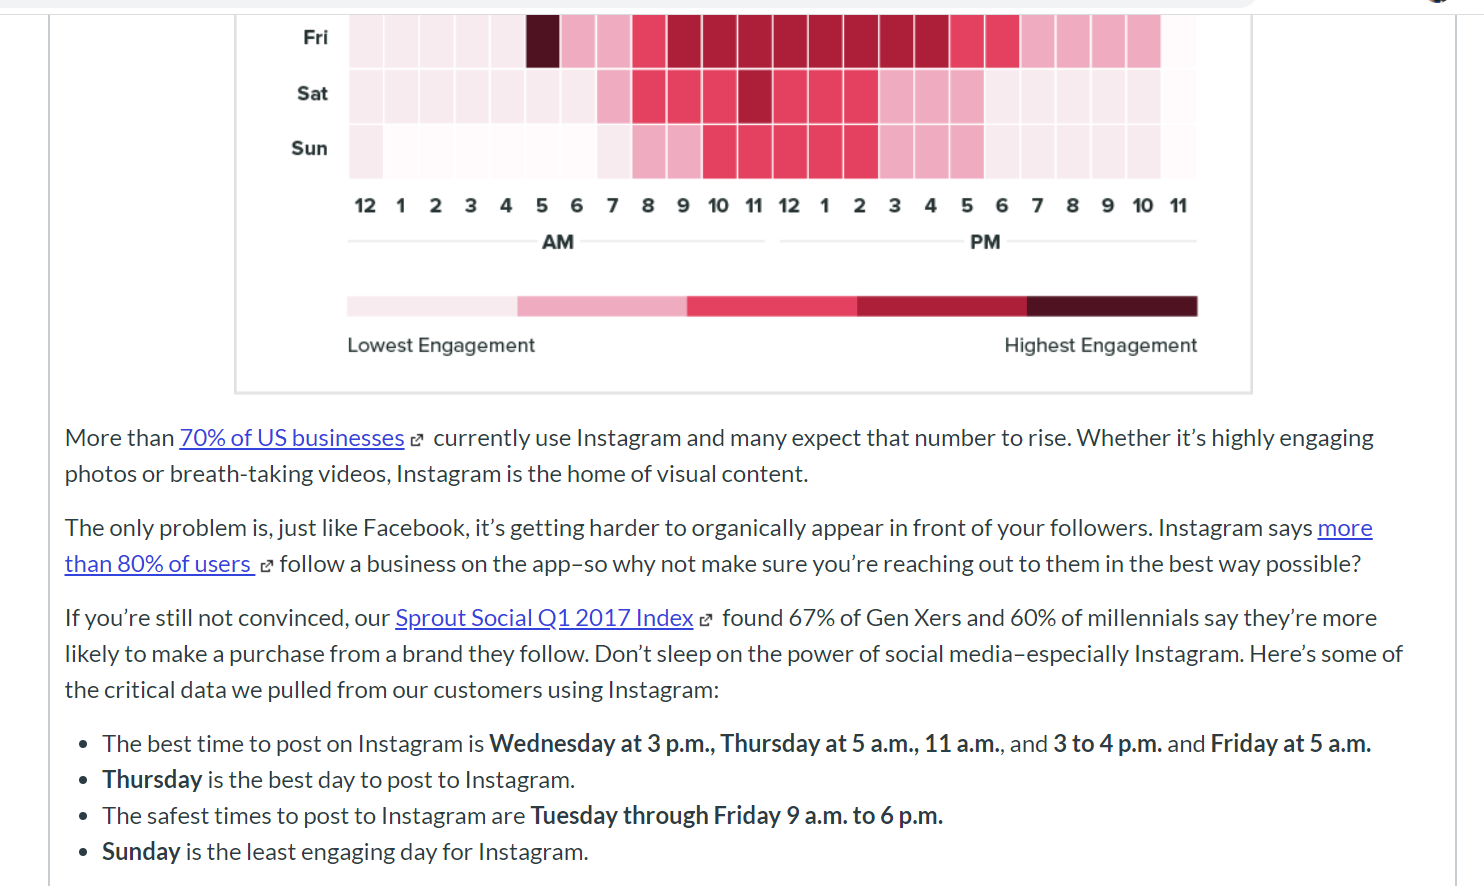The width and height of the screenshot is (1484, 886).
Task: Click the Sunday 12 PM heatmap cell
Action: tap(789, 151)
